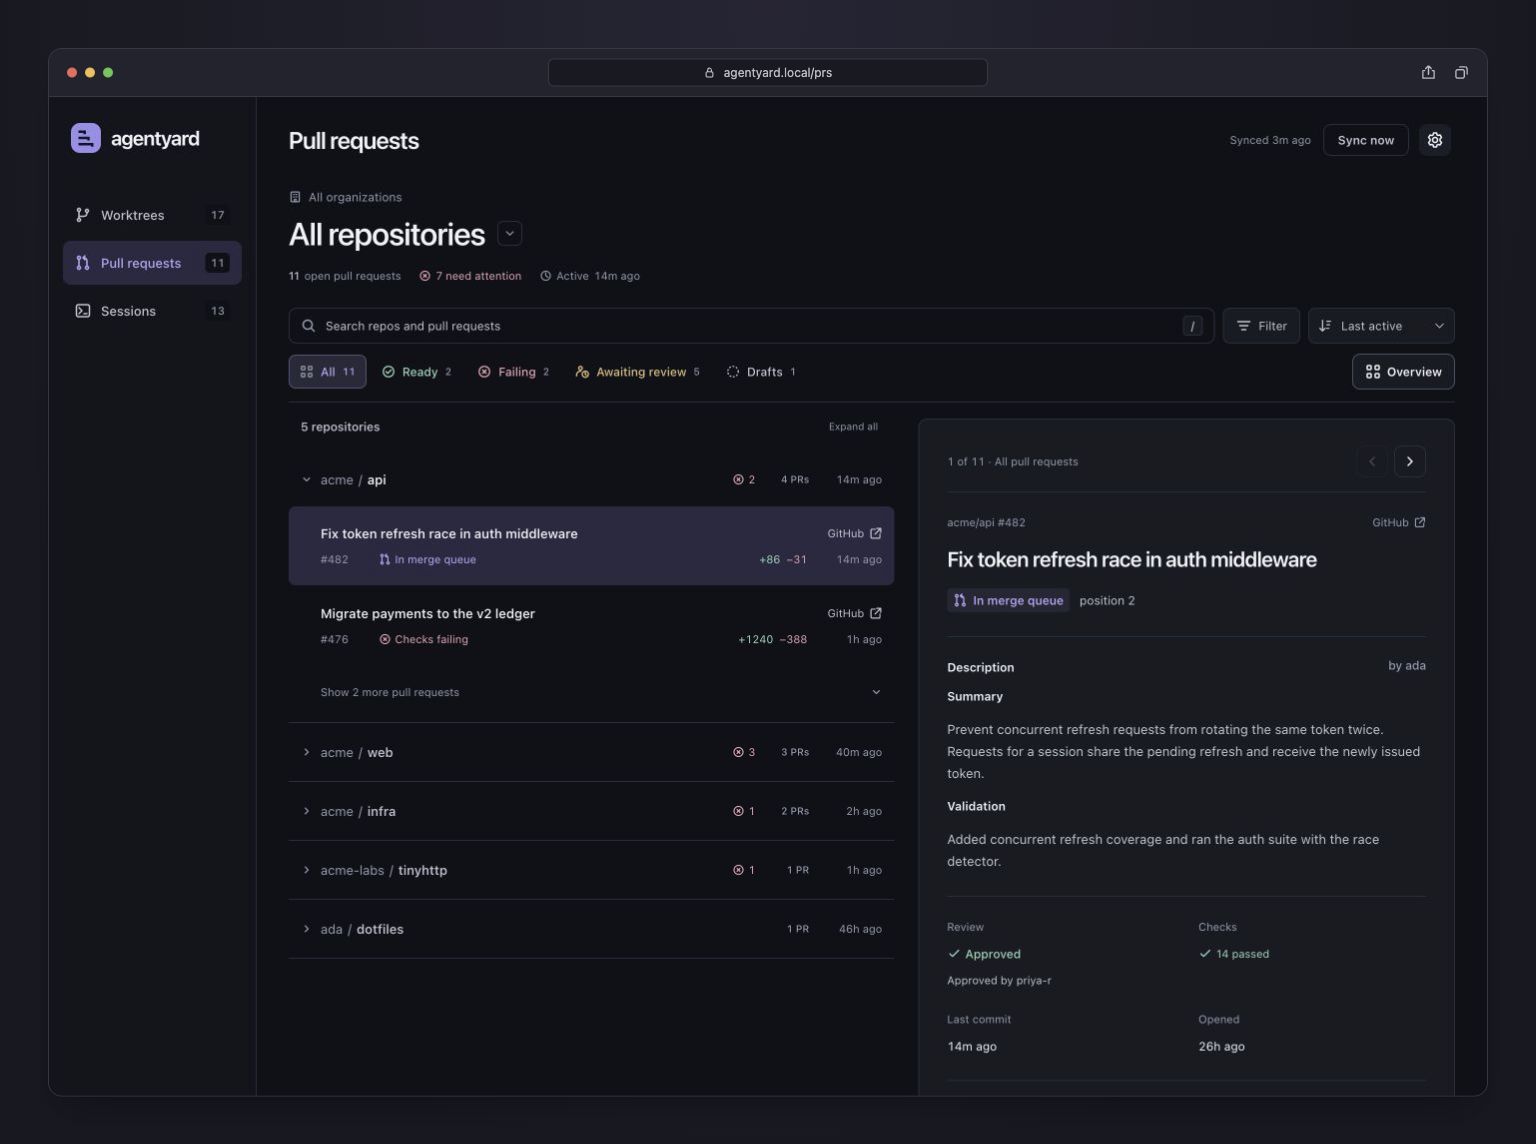Click the Overview button
The width and height of the screenshot is (1536, 1144).
pyautogui.click(x=1403, y=372)
